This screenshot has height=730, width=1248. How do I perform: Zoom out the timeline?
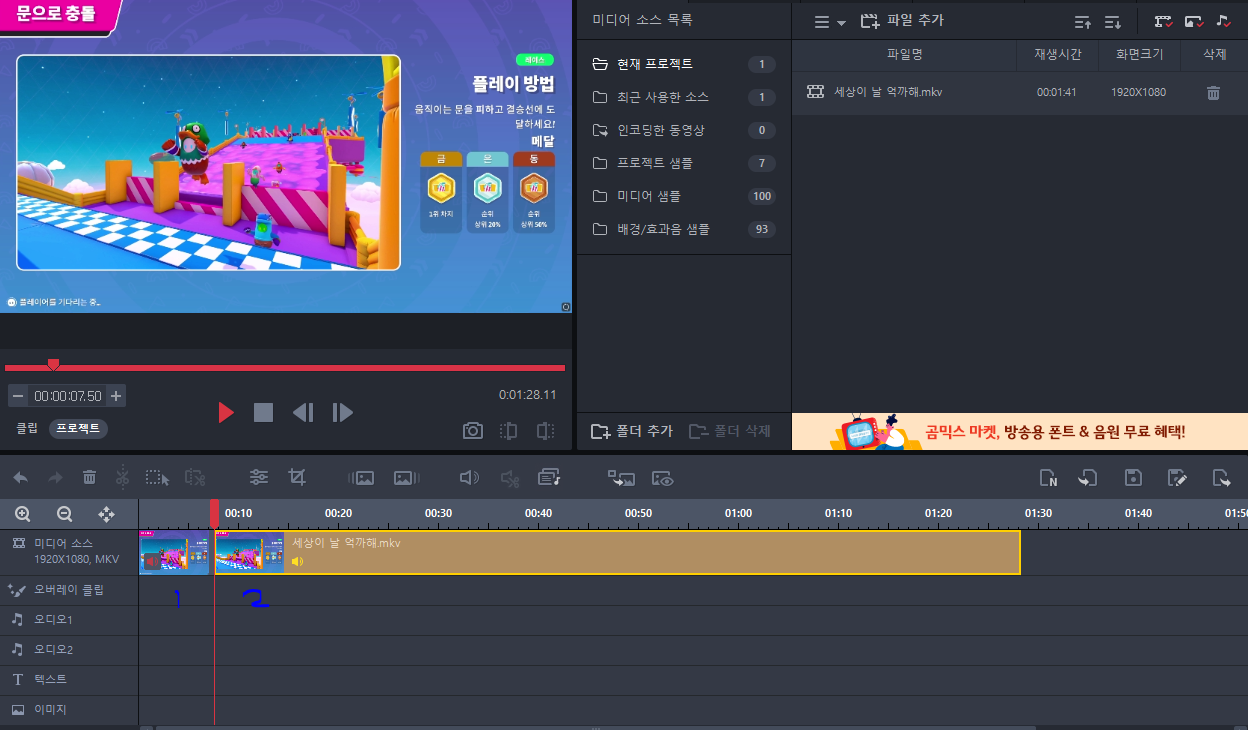[64, 514]
